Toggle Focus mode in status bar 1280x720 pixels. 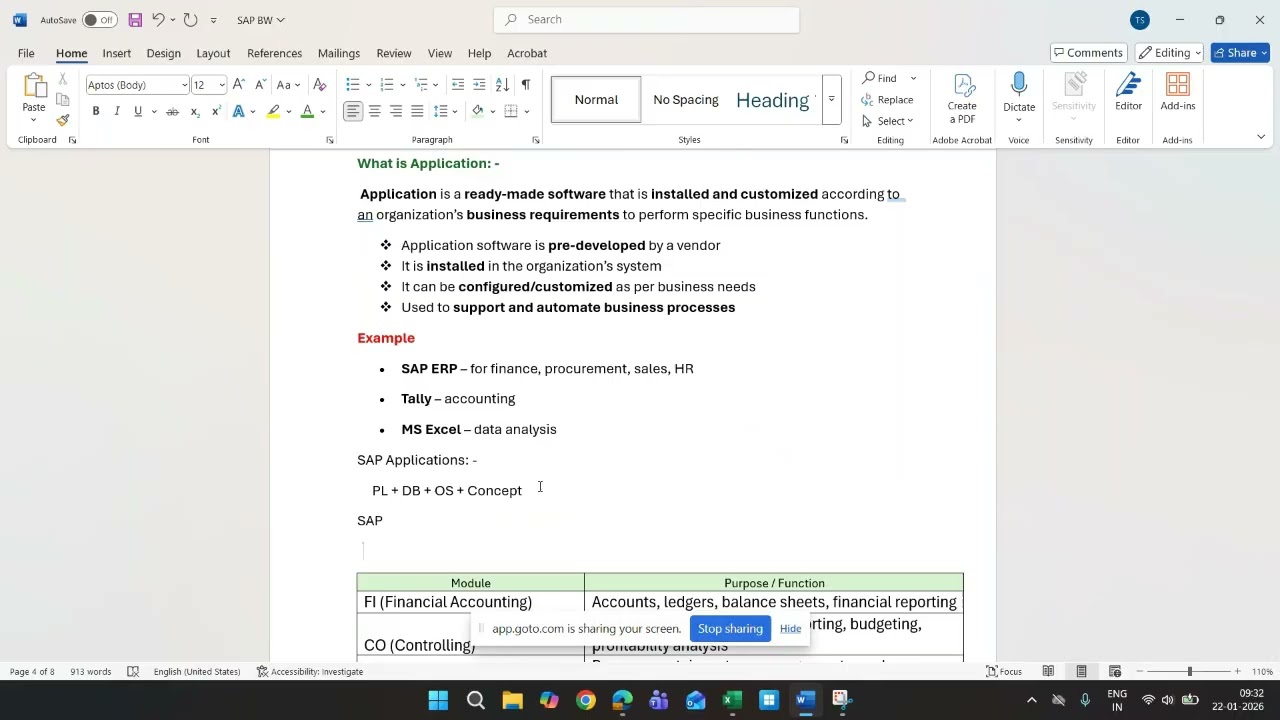(x=1004, y=671)
